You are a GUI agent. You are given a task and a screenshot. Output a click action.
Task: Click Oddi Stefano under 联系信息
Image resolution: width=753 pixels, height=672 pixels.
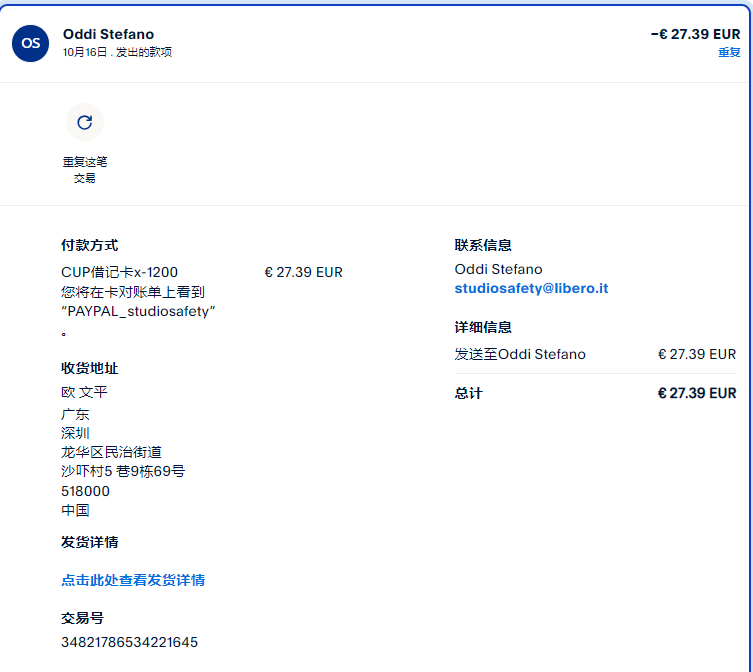click(x=498, y=269)
